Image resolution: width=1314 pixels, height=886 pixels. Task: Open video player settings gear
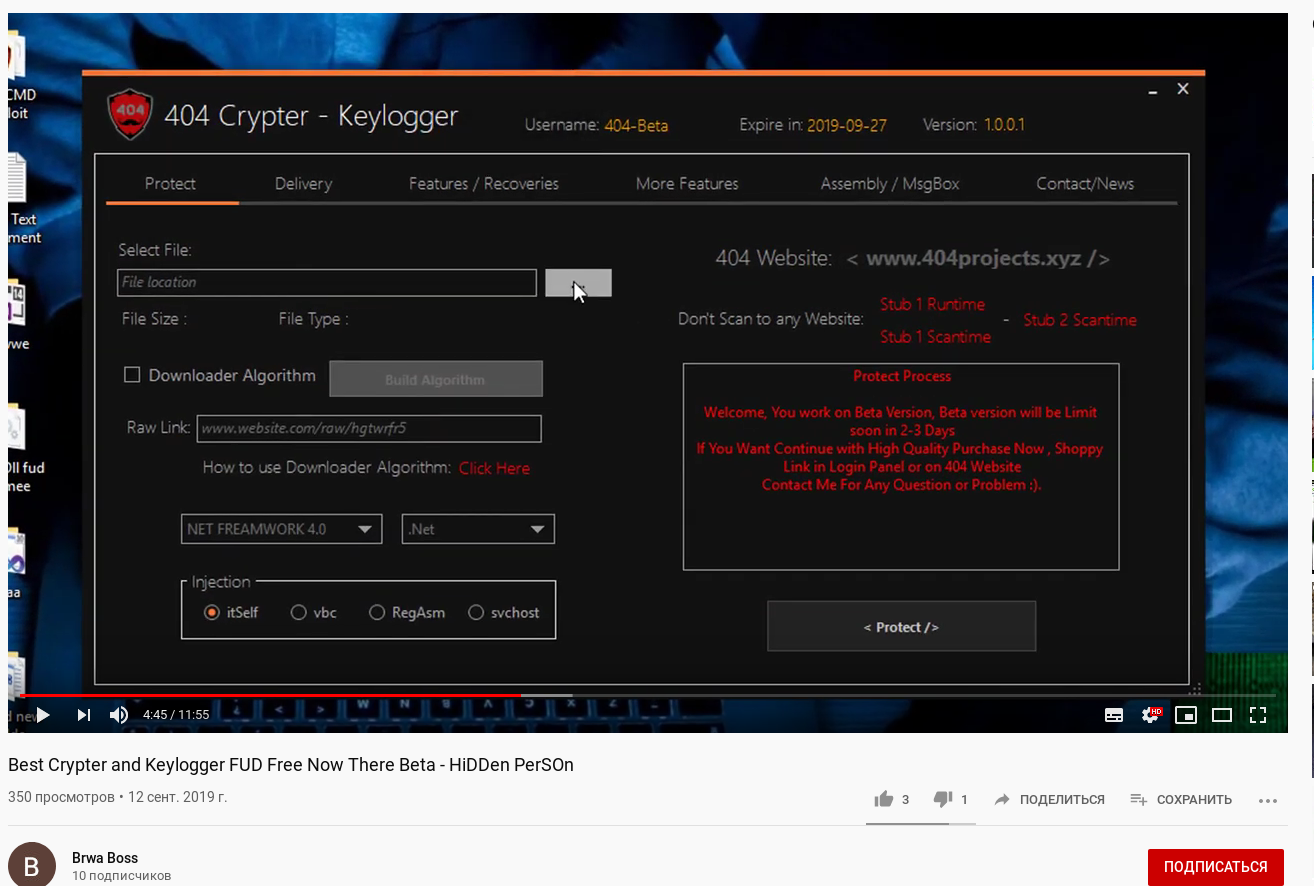pos(1150,714)
